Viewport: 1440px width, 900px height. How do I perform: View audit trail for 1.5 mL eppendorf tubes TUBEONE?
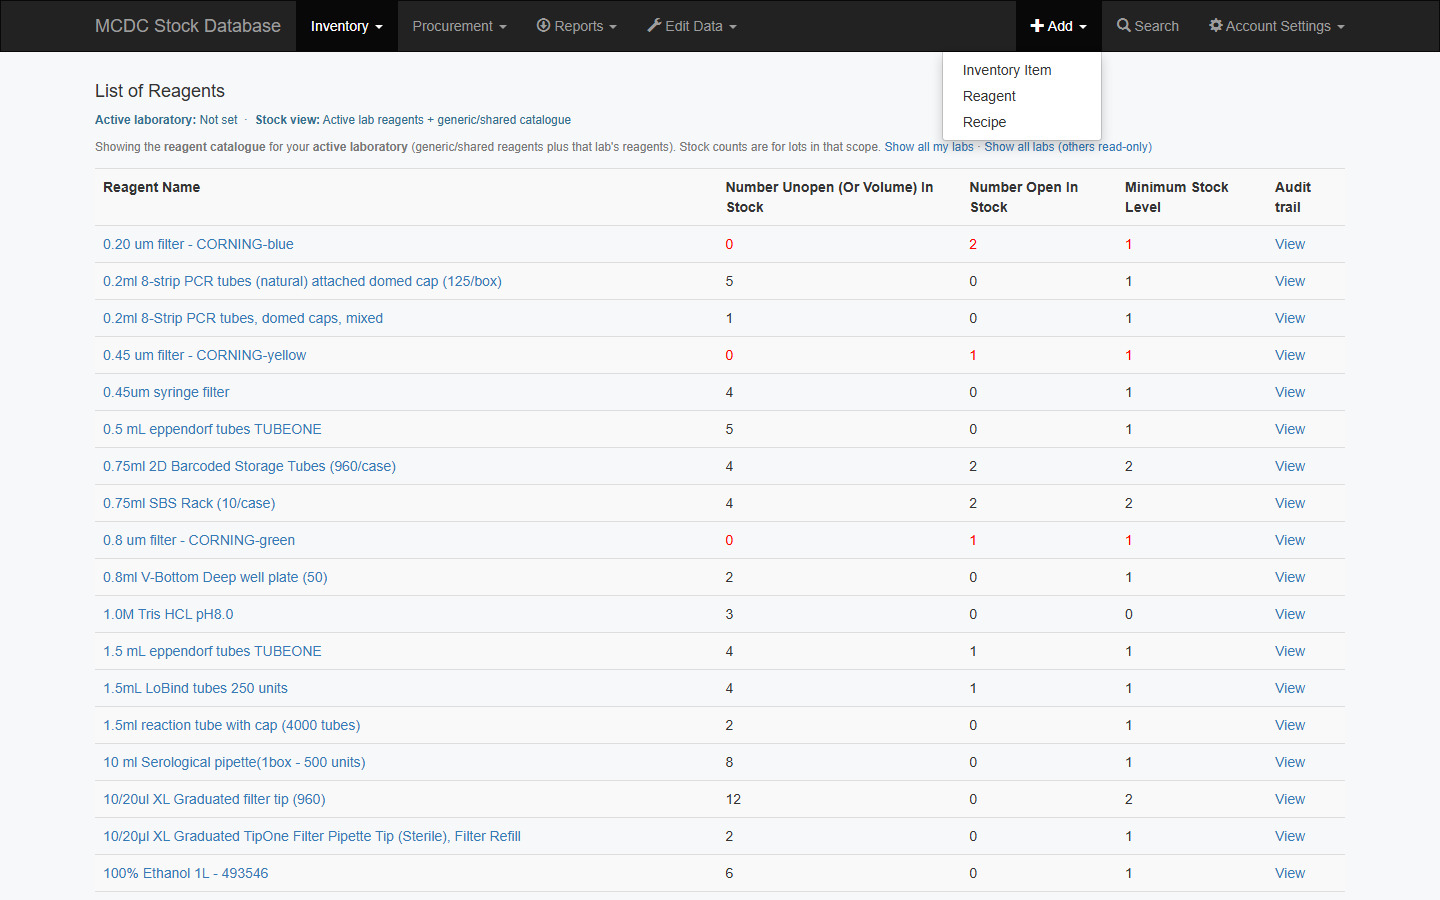click(x=1290, y=651)
